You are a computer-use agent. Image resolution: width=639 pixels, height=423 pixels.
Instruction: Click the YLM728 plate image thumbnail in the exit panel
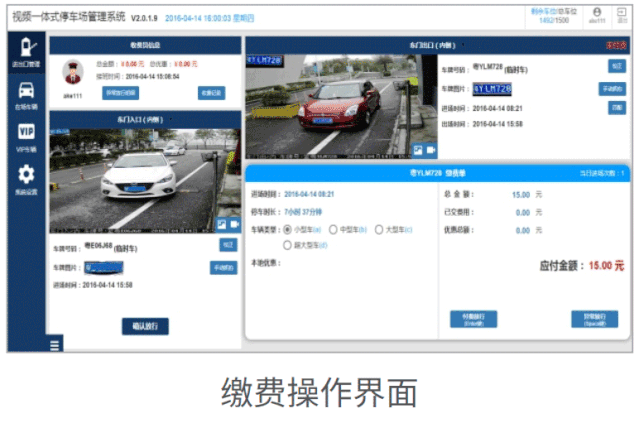[x=492, y=89]
